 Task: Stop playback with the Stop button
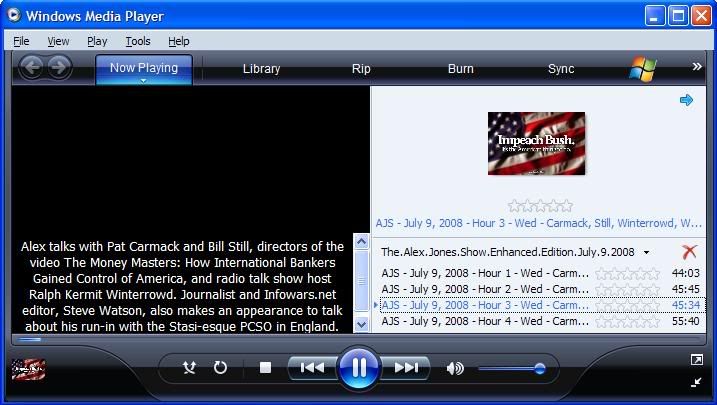click(x=265, y=368)
